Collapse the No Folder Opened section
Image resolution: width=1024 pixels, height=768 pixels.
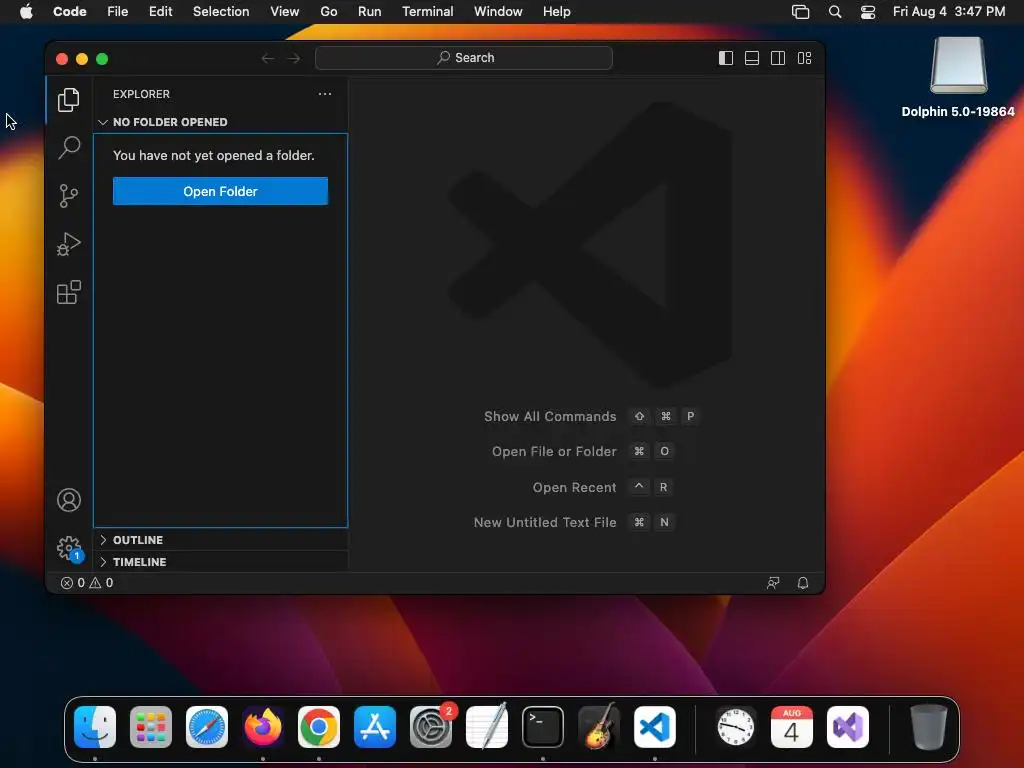pos(221,122)
